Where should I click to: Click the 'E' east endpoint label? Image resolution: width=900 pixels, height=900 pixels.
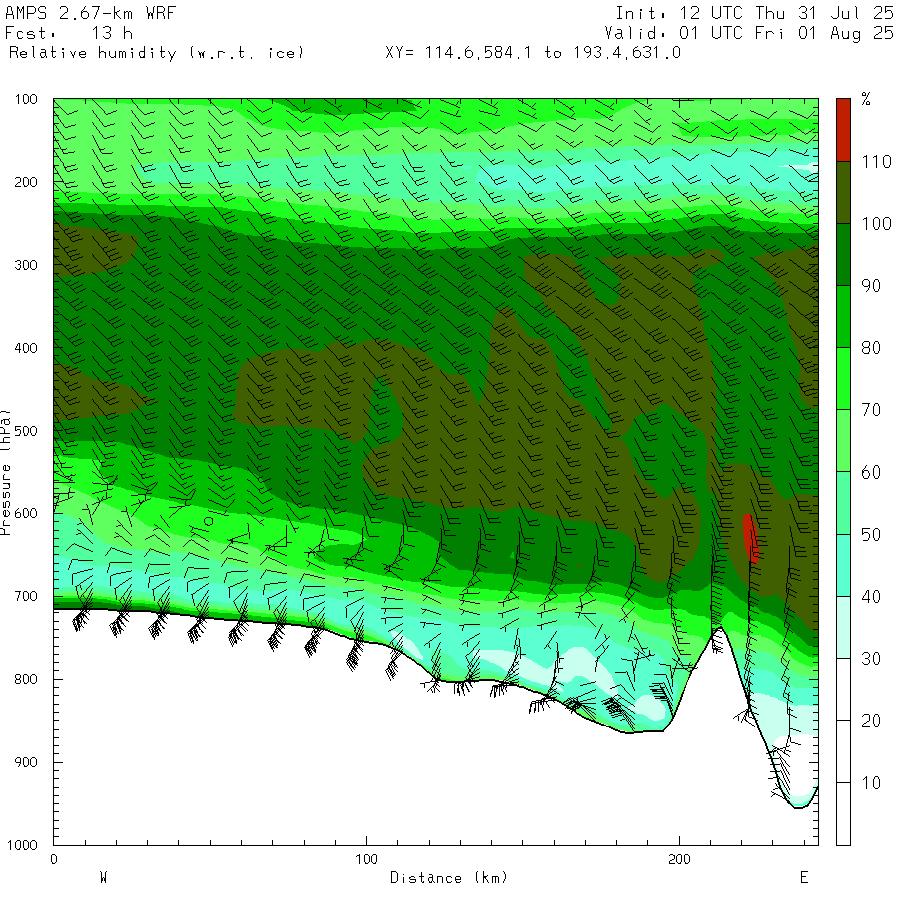pos(804,878)
